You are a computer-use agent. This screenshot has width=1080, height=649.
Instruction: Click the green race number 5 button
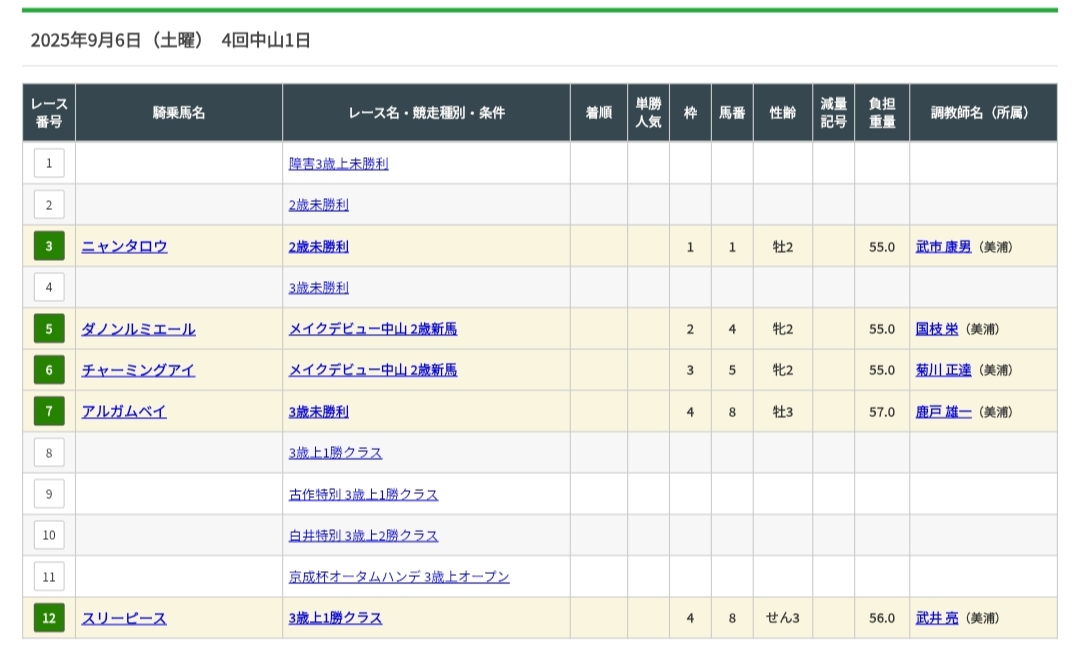point(49,329)
